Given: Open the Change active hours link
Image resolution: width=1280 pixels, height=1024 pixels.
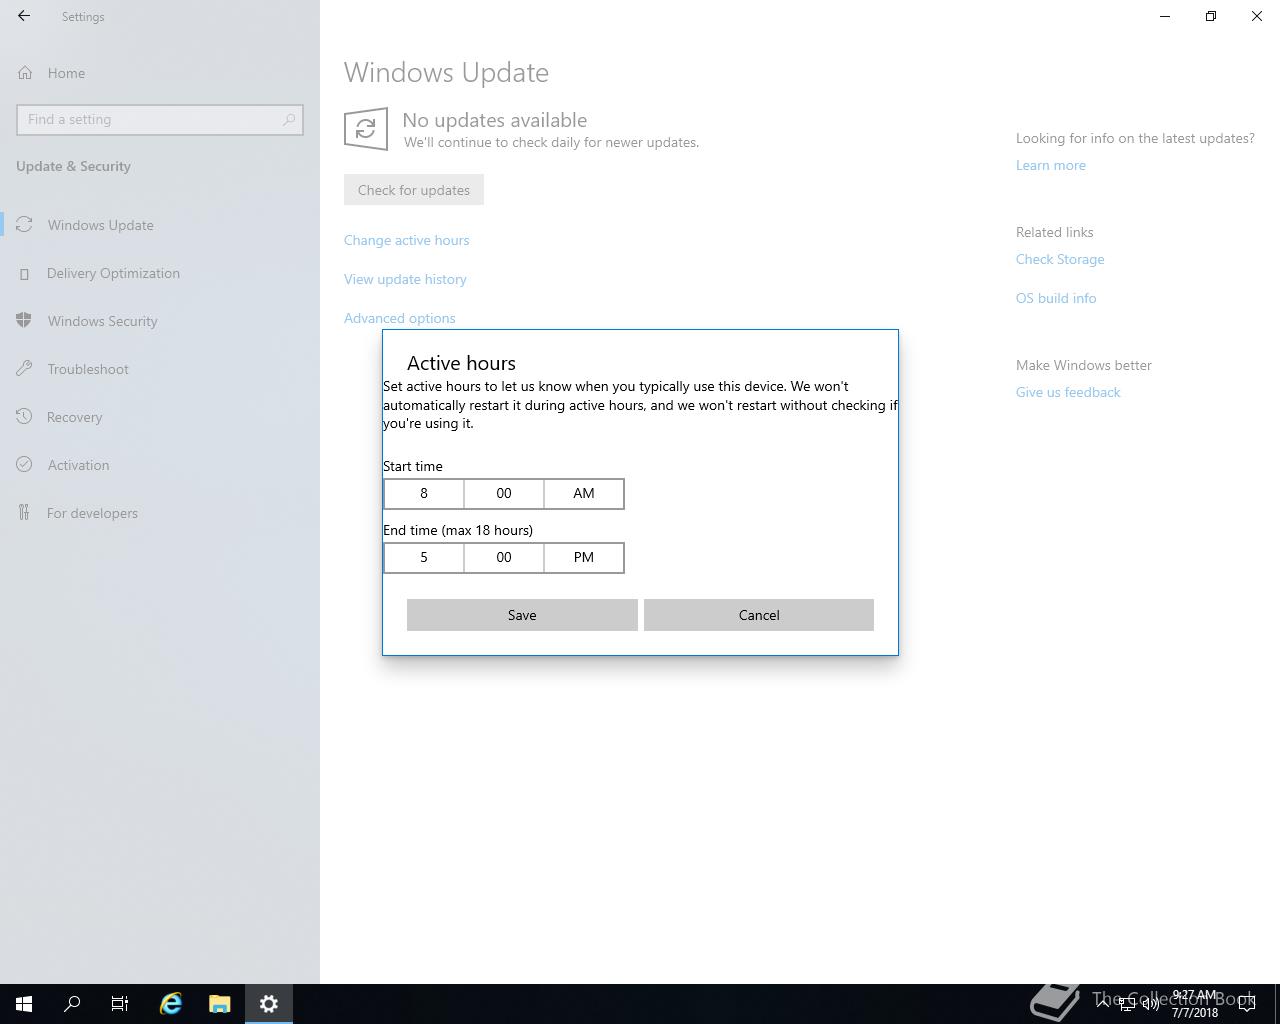Looking at the screenshot, I should coord(406,240).
